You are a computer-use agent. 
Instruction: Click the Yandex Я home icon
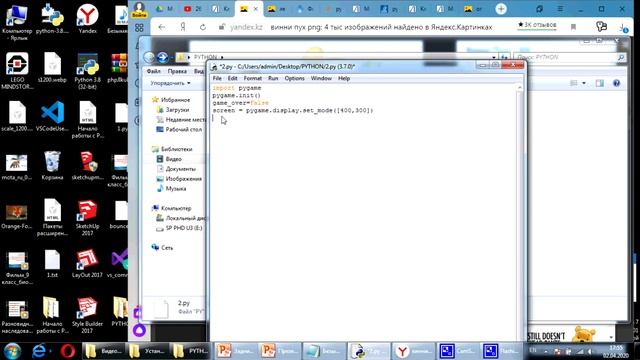pyautogui.click(x=183, y=27)
